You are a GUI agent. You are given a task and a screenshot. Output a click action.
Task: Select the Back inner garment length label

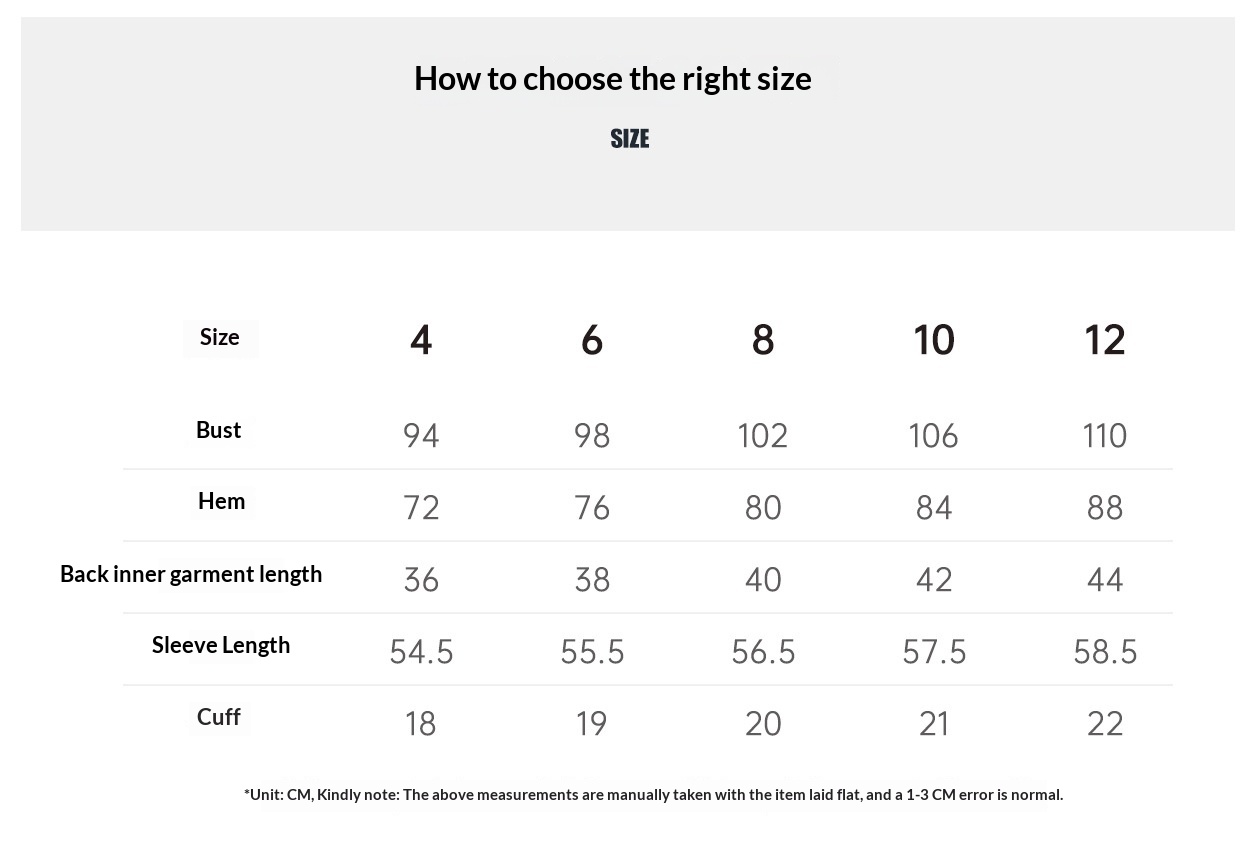(191, 574)
